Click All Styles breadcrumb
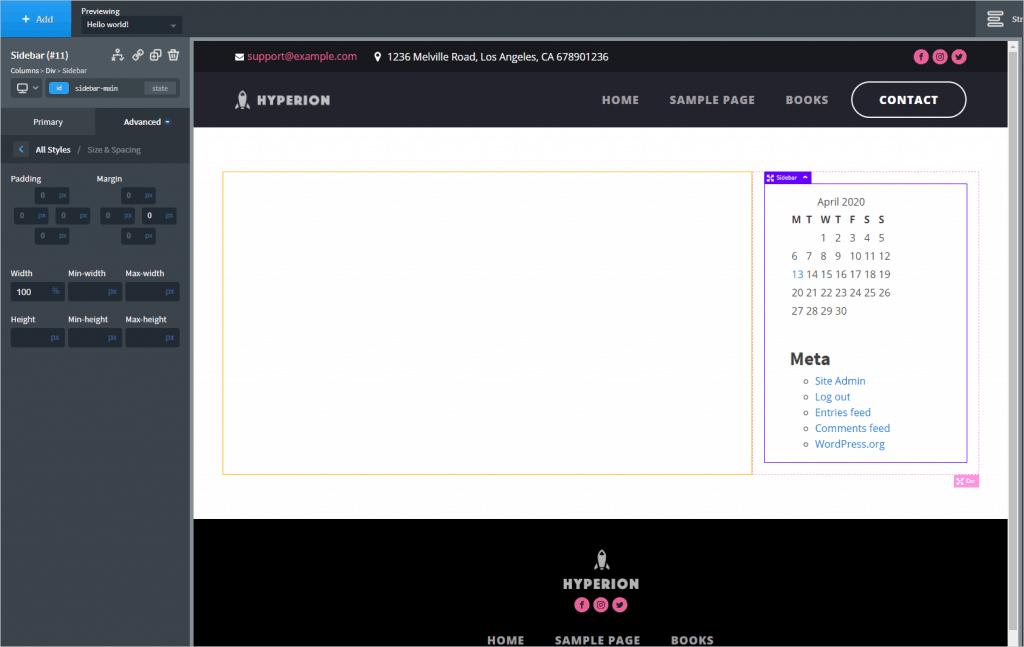The image size is (1024, 647). tap(53, 150)
